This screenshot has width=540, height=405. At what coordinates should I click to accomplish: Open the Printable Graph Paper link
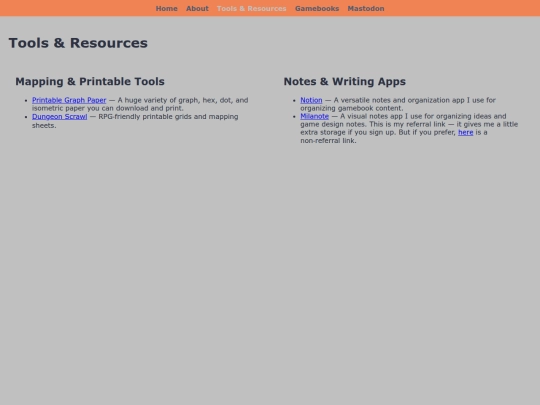tap(69, 100)
